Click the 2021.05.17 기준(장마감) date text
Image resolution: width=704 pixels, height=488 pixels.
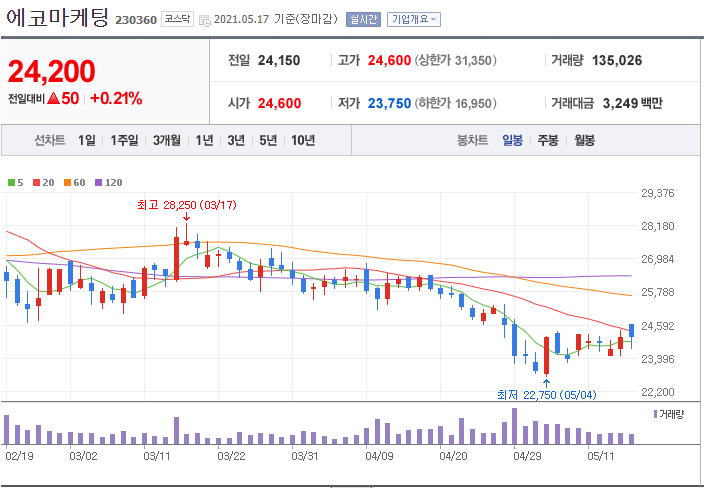click(276, 20)
